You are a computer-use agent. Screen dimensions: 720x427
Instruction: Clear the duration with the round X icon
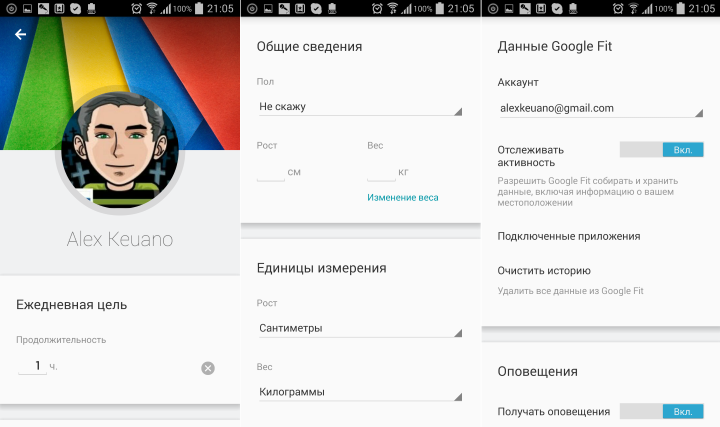click(x=208, y=368)
